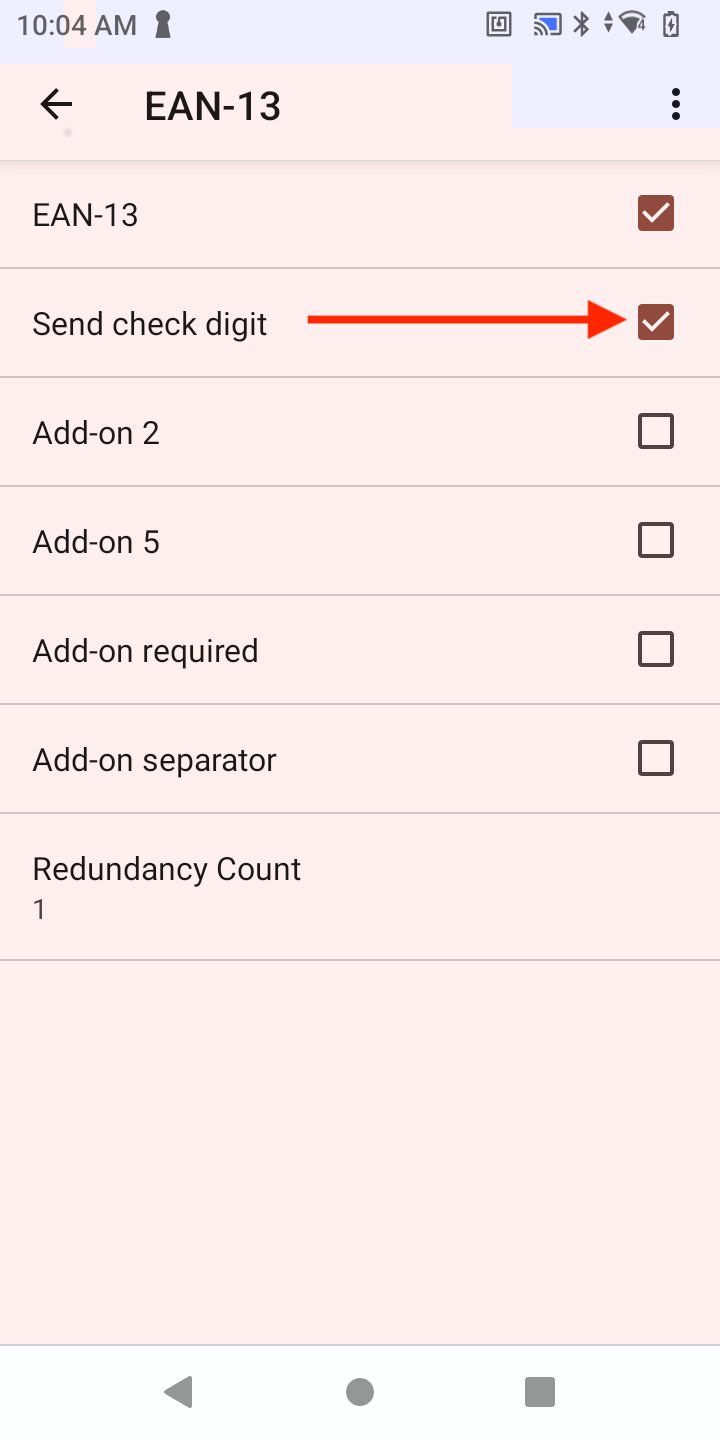Tap the Add-on separator row label
The image size is (720, 1440).
[x=155, y=760]
